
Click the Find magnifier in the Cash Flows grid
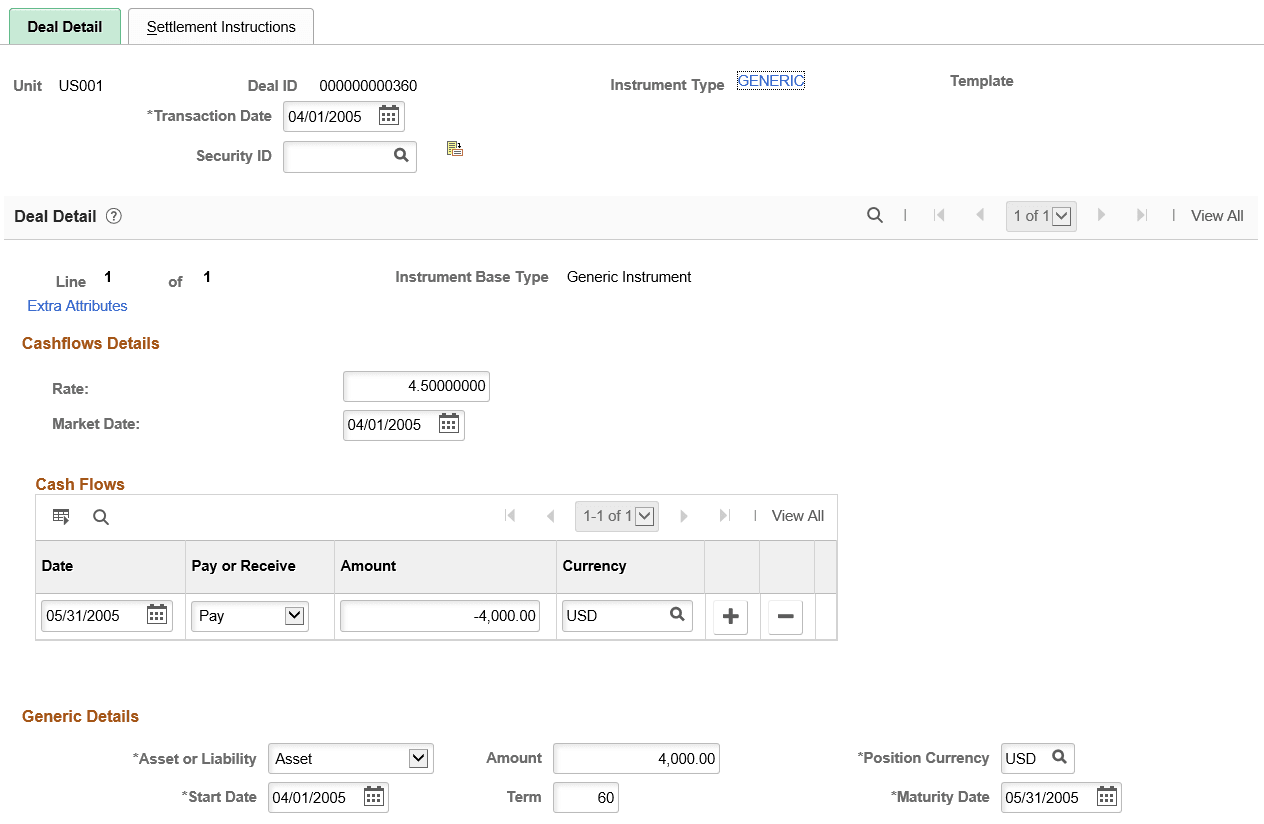point(100,516)
